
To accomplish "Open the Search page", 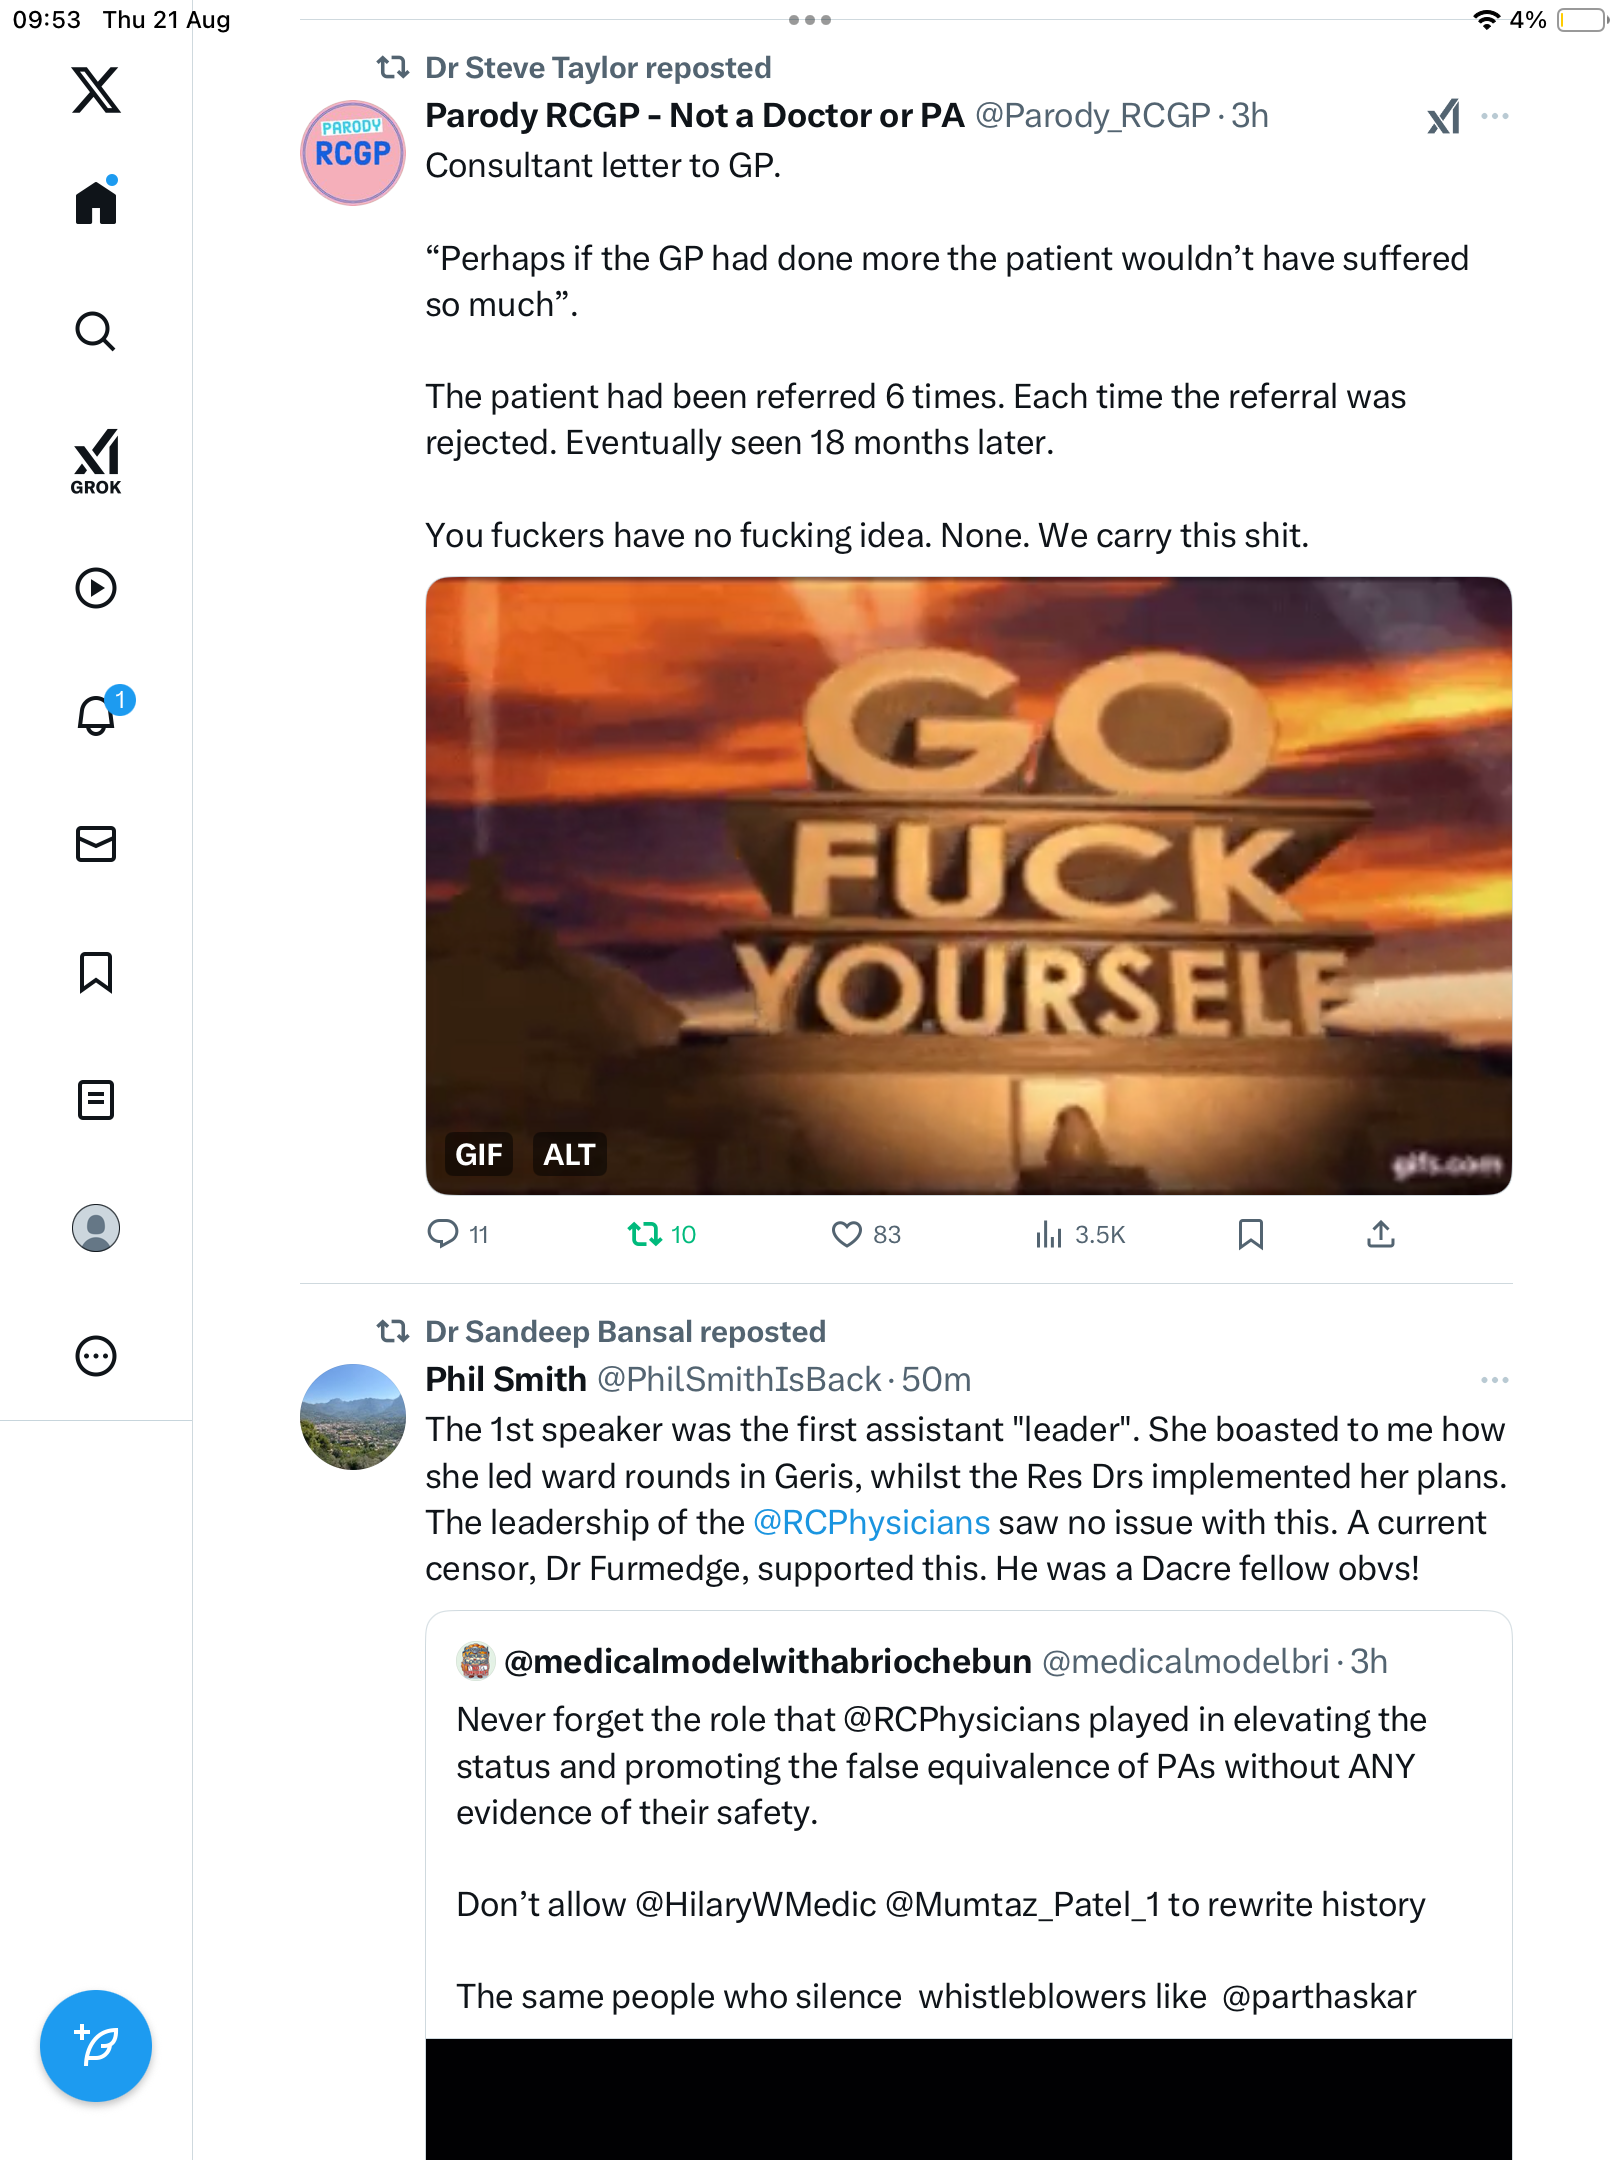I will (96, 331).
